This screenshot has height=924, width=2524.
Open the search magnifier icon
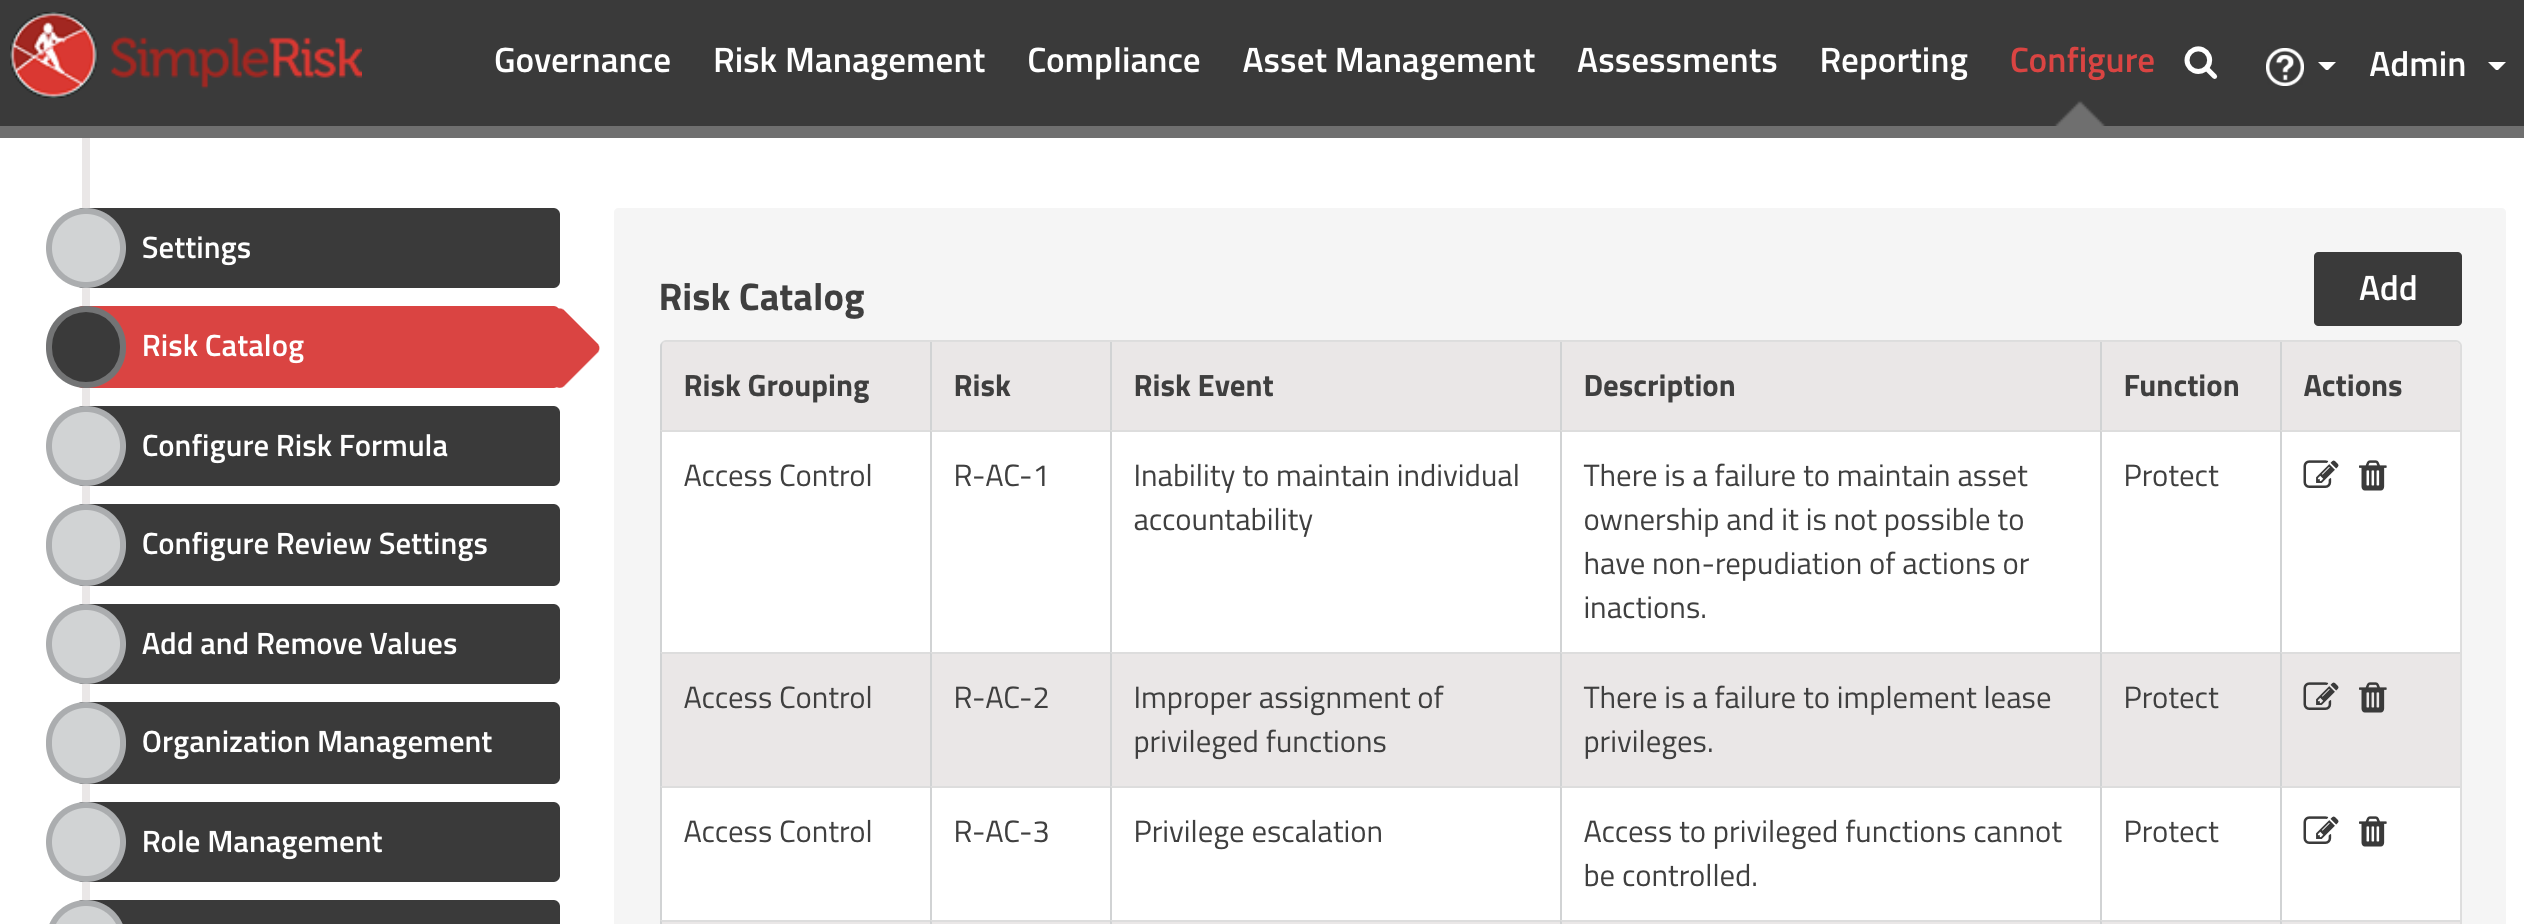point(2200,63)
